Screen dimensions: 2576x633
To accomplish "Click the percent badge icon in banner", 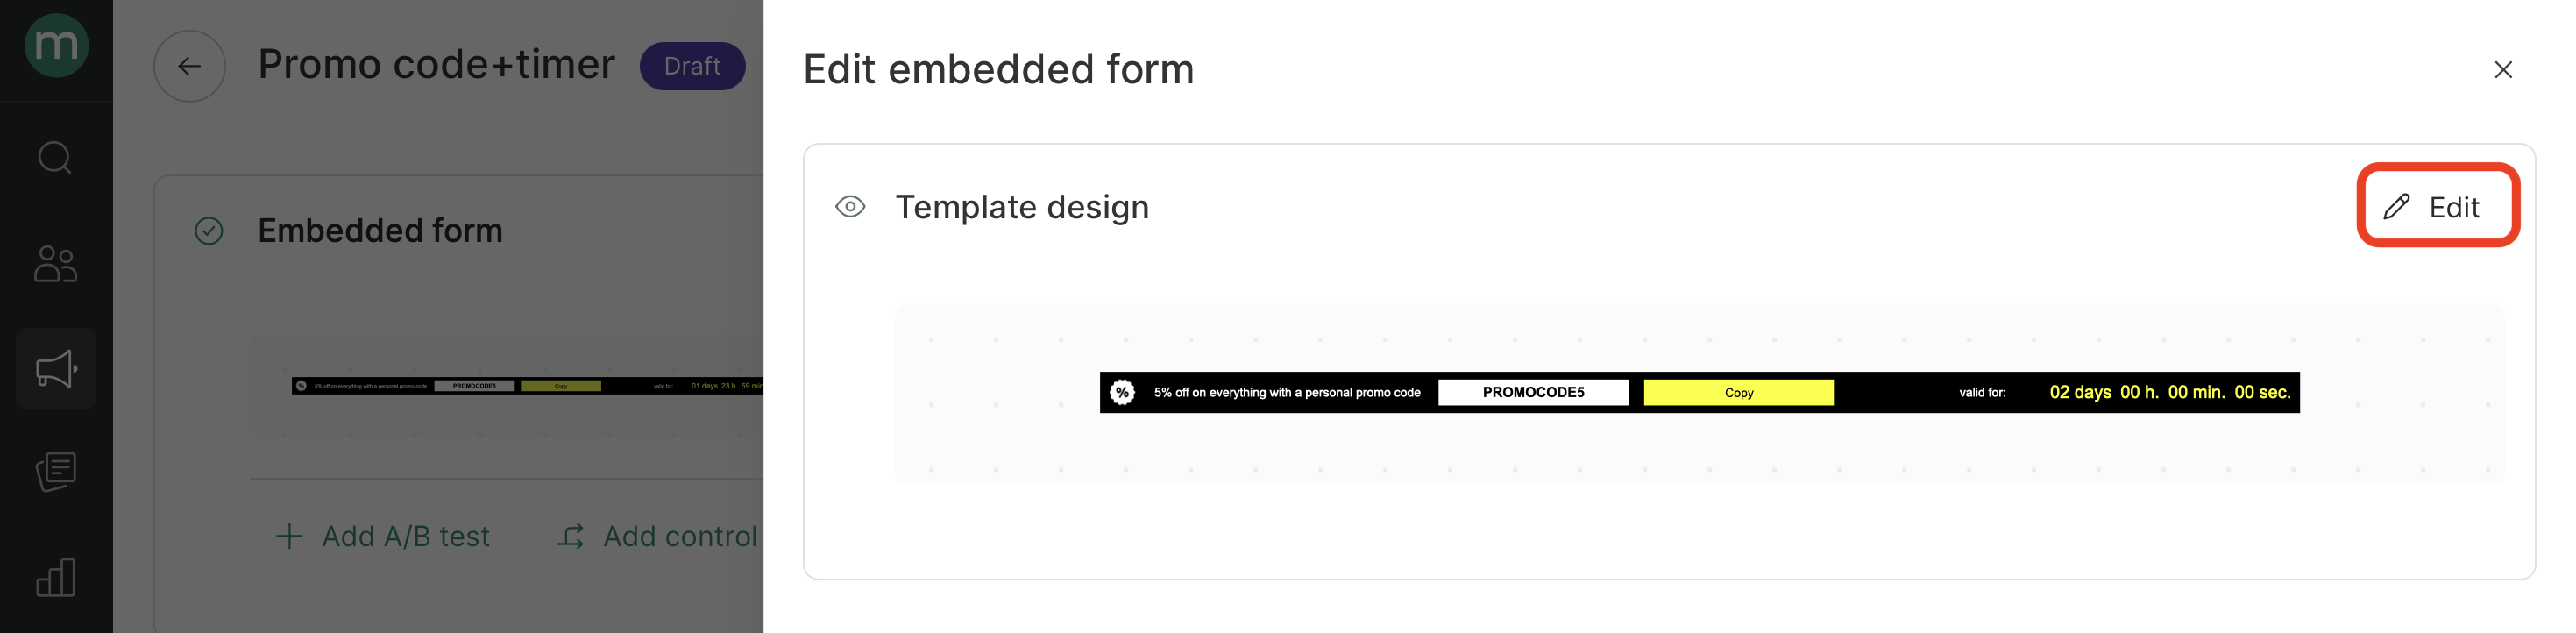I will (x=1122, y=393).
